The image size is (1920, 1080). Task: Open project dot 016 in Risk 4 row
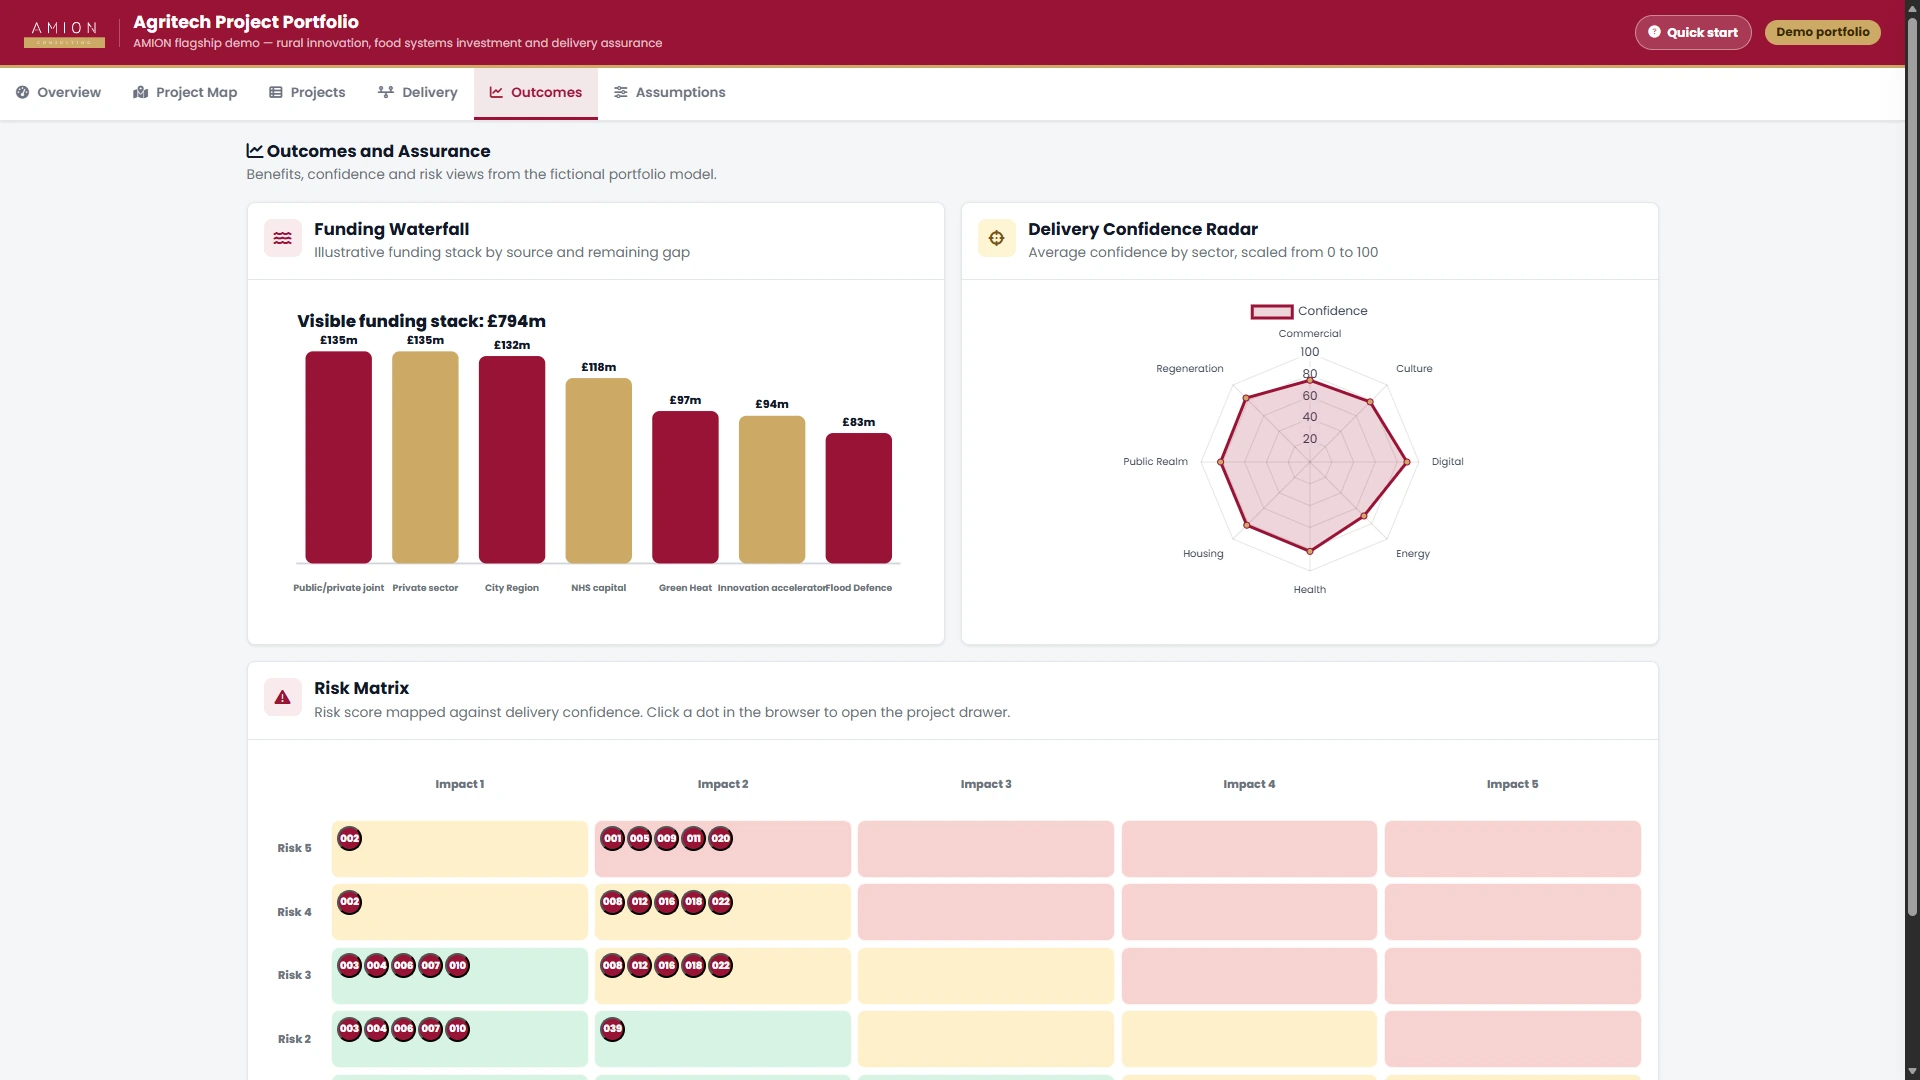click(667, 902)
